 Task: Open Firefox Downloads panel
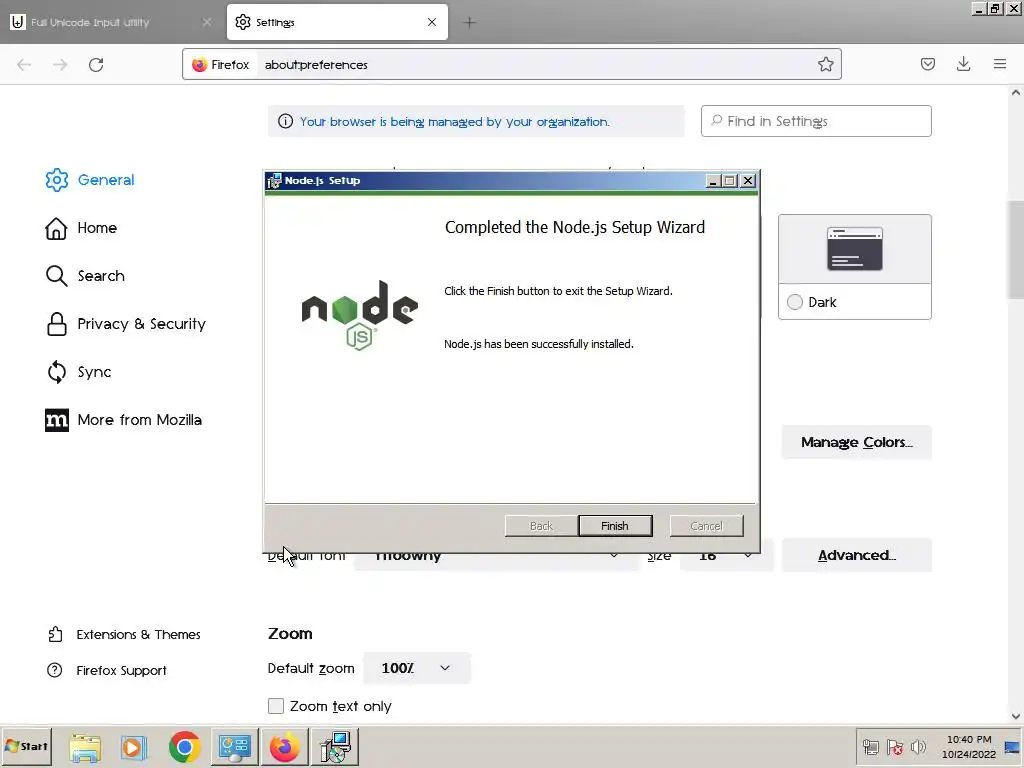click(x=963, y=64)
